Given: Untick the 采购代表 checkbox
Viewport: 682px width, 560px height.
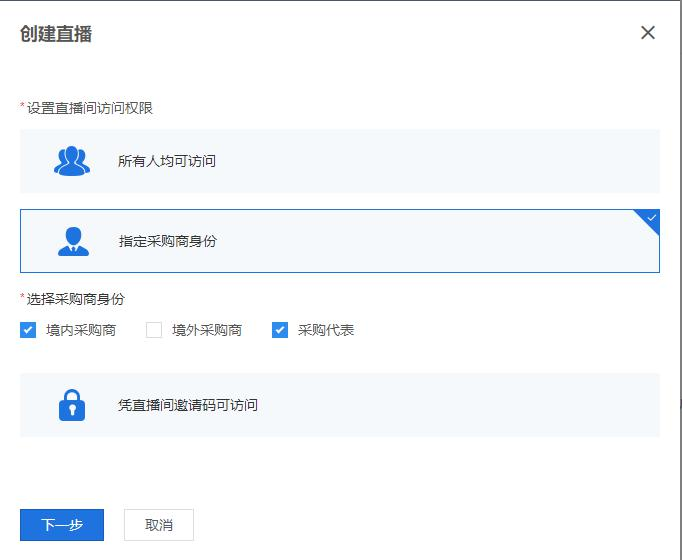Looking at the screenshot, I should click(280, 330).
